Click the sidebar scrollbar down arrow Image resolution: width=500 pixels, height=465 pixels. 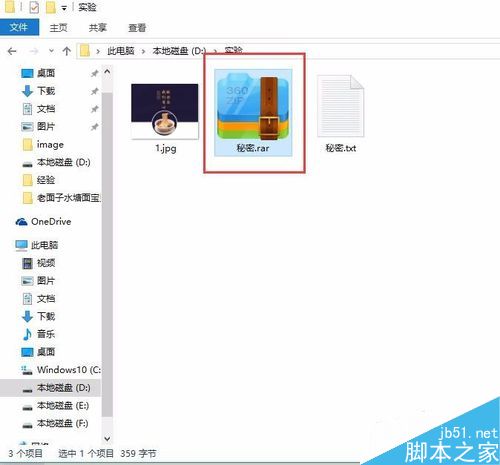[x=107, y=438]
